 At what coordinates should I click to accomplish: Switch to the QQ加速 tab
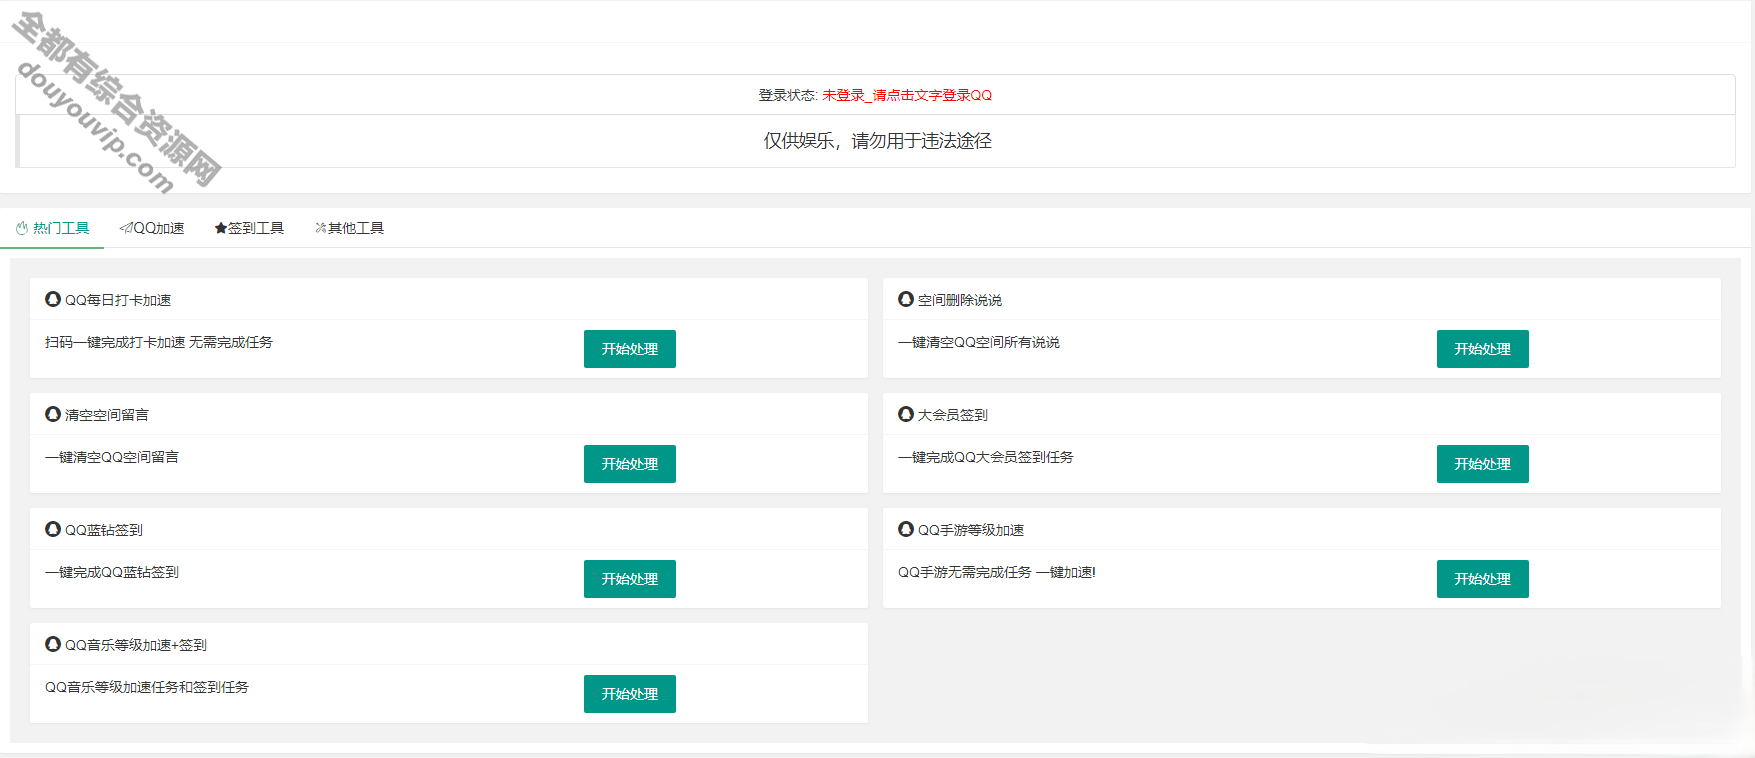(x=152, y=228)
